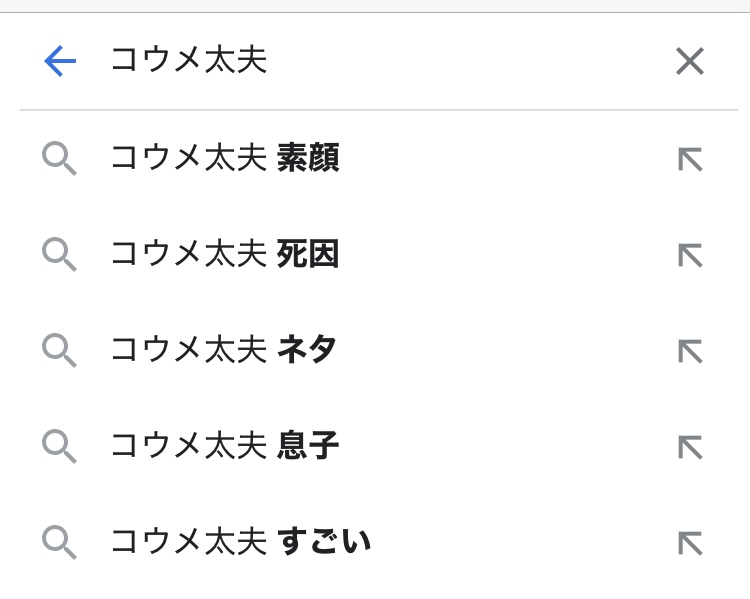Click magnifier icon beside ネタ suggestion
The image size is (750, 599).
[x=59, y=351]
